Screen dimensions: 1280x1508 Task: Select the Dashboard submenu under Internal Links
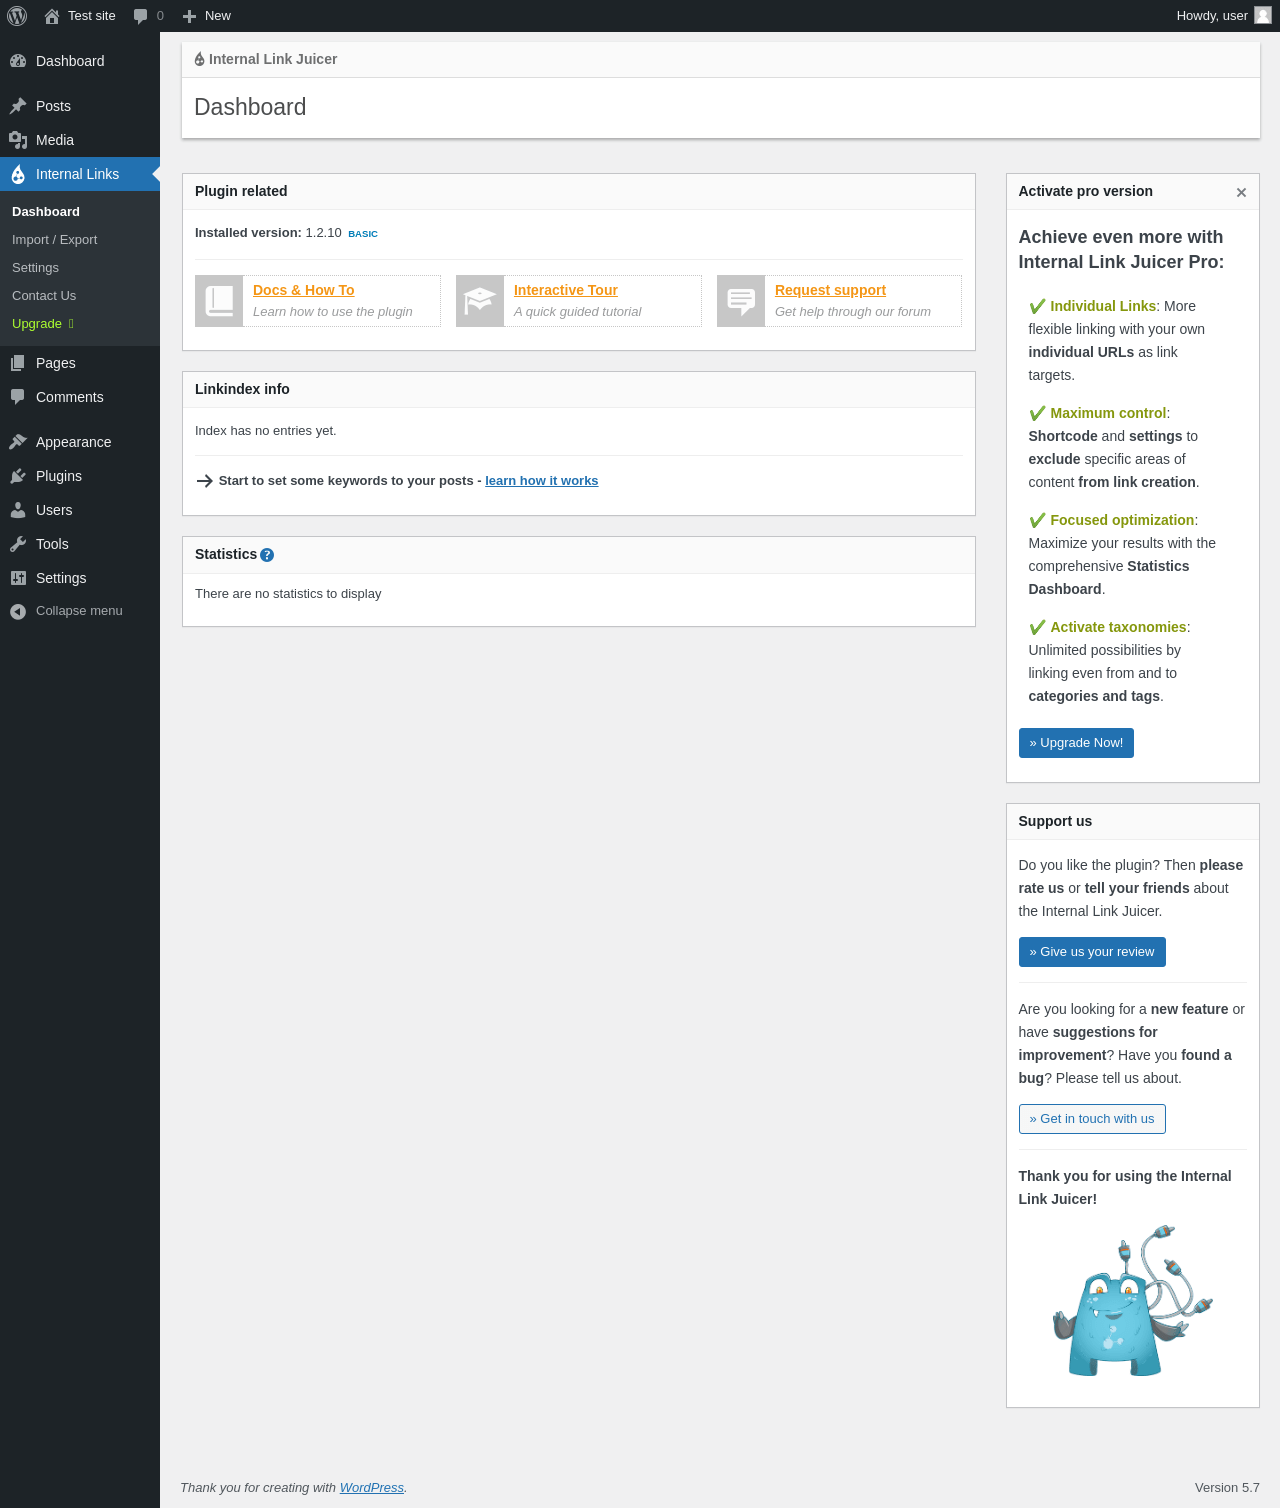46,212
